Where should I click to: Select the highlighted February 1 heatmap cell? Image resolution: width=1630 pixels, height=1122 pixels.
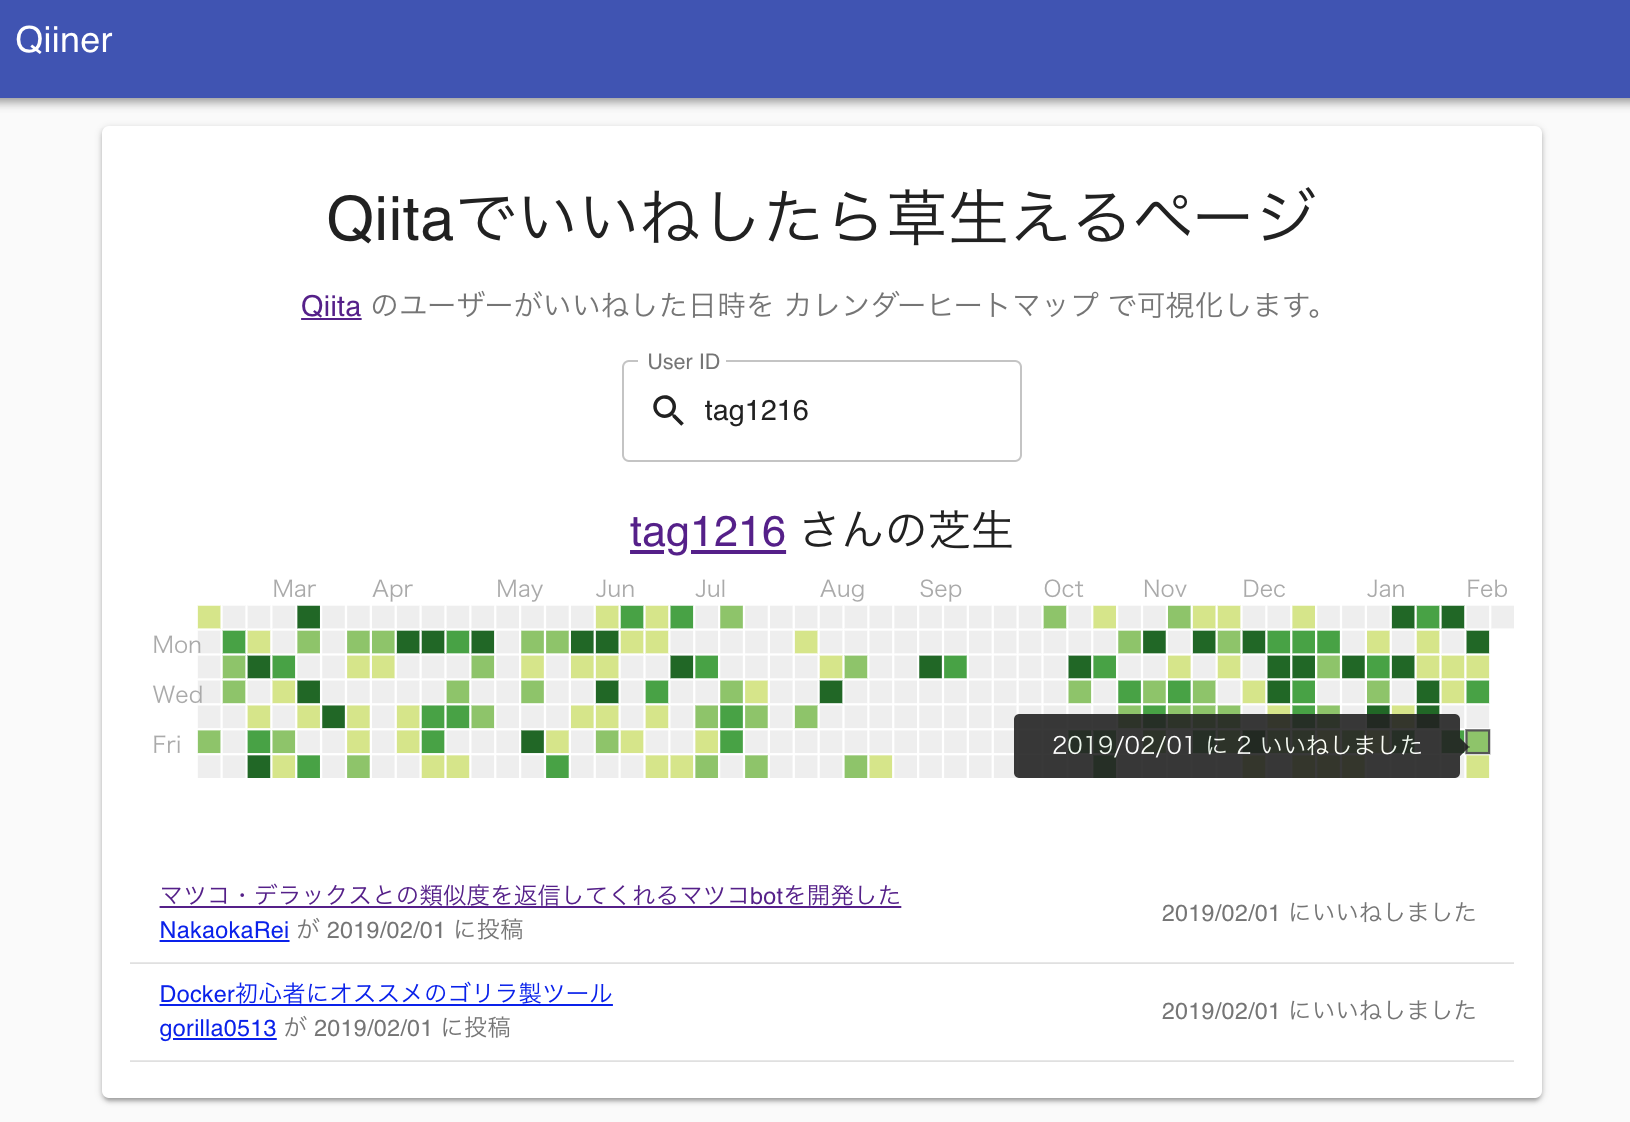pyautogui.click(x=1478, y=742)
